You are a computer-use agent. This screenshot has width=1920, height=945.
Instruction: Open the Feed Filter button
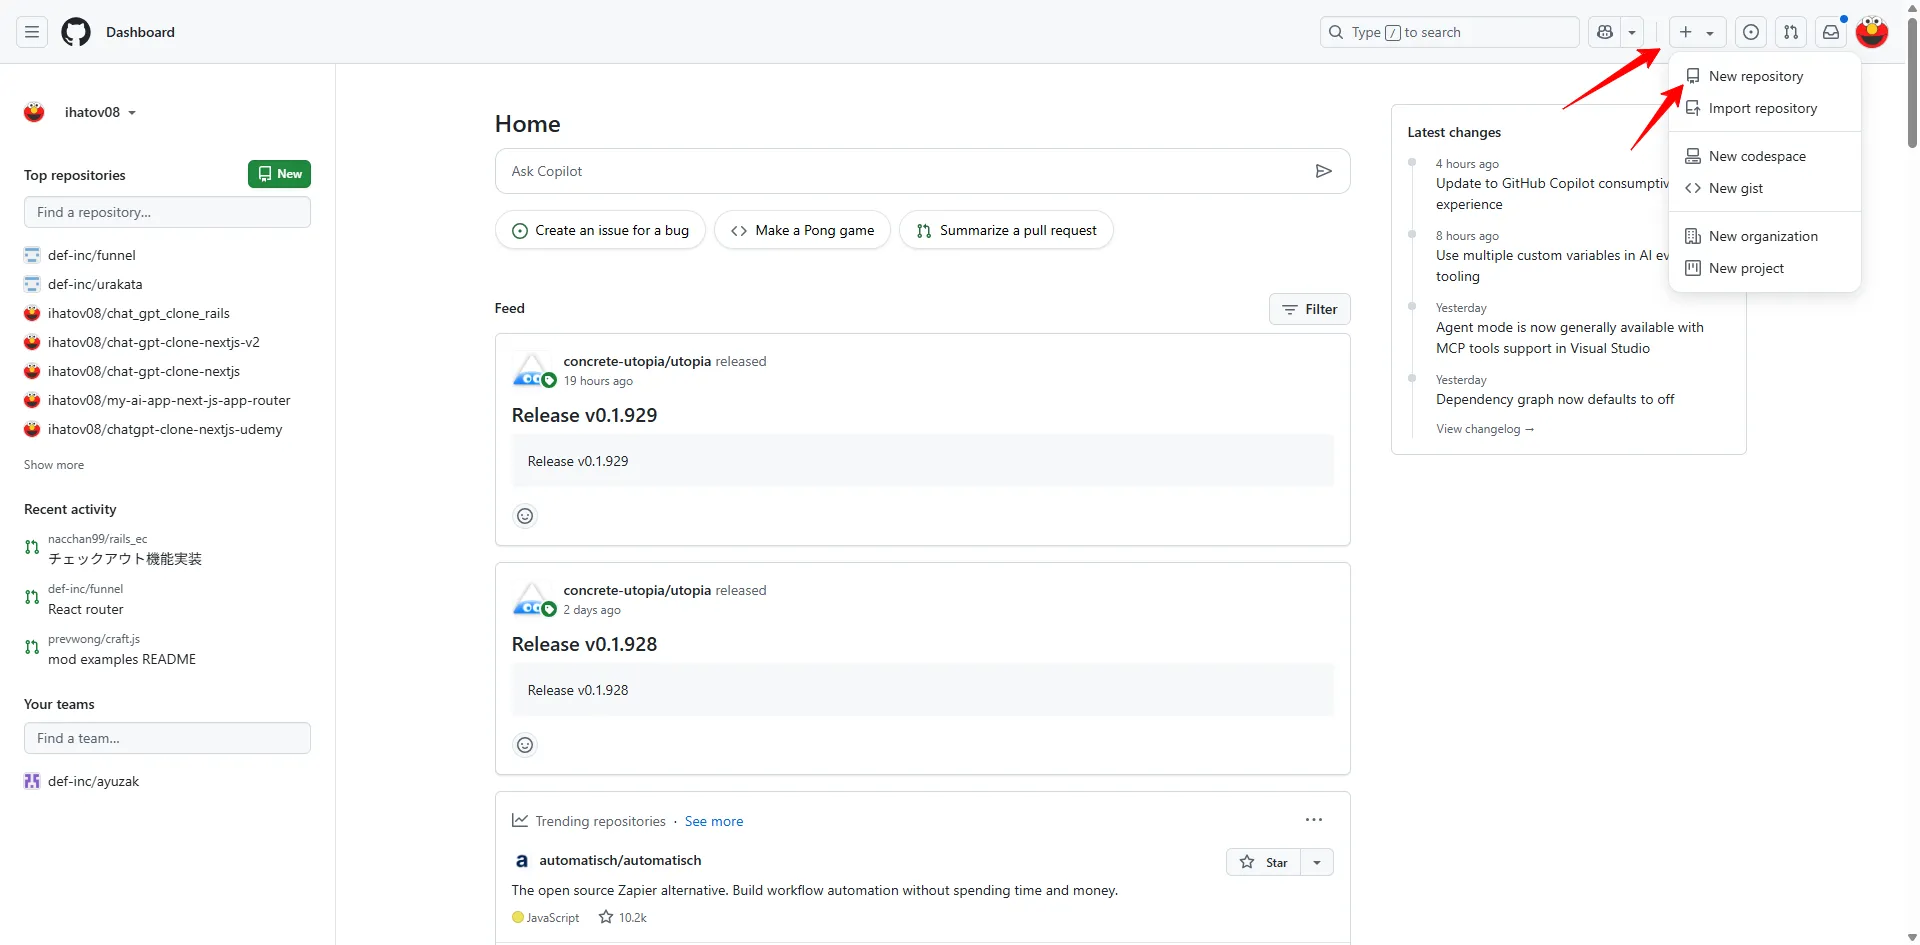point(1310,309)
